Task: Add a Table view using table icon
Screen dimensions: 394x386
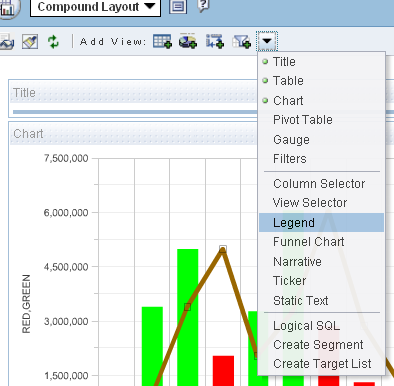Action: [162, 42]
